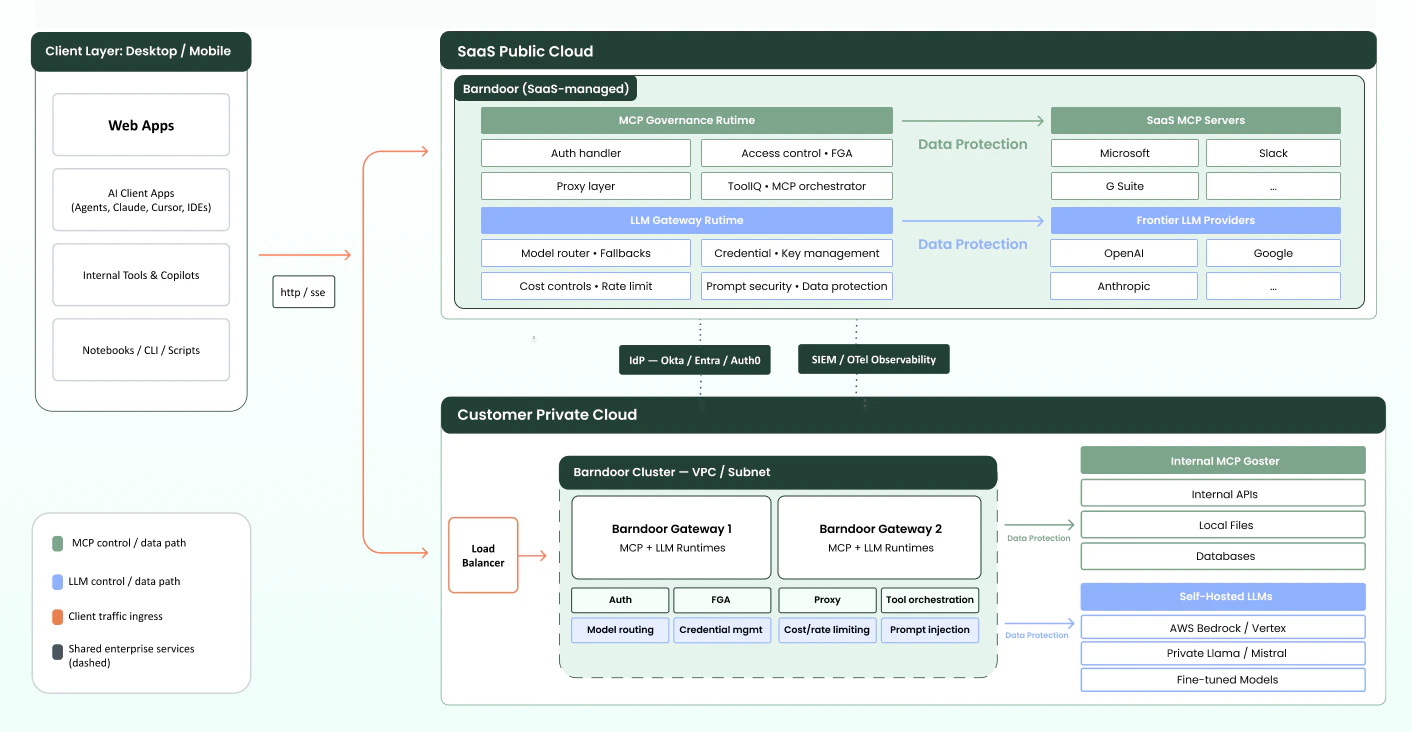Click the Client Layer: Desktop / Mobile header
This screenshot has height=732, width=1412.
coord(141,52)
